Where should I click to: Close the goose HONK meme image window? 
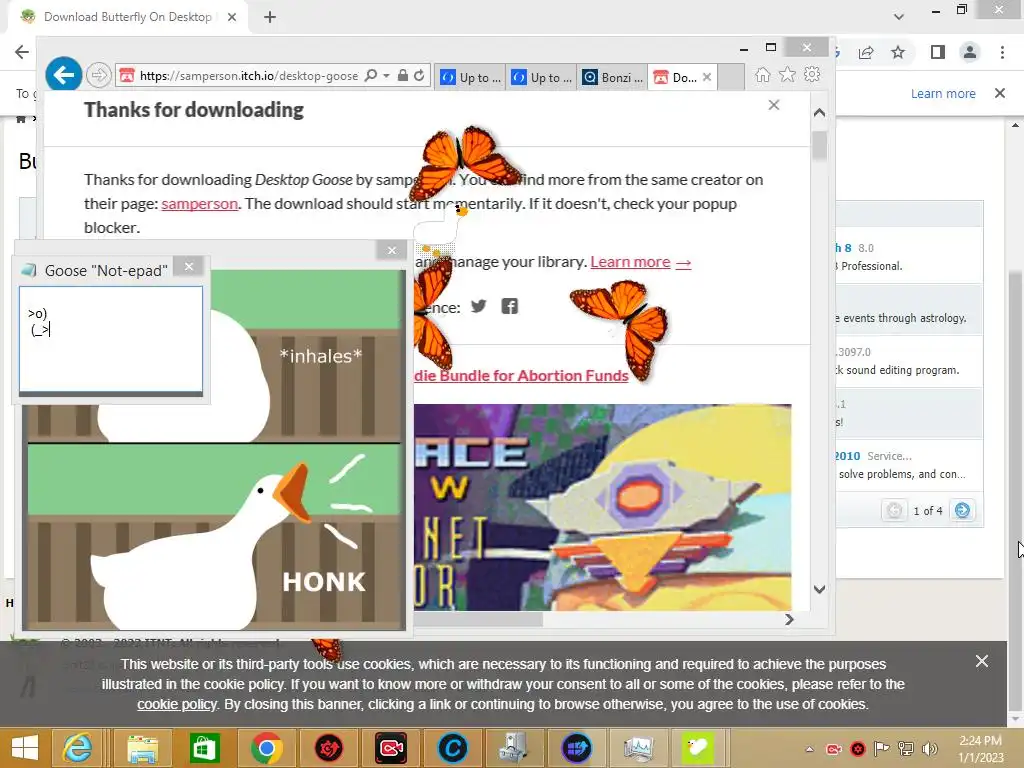[392, 250]
